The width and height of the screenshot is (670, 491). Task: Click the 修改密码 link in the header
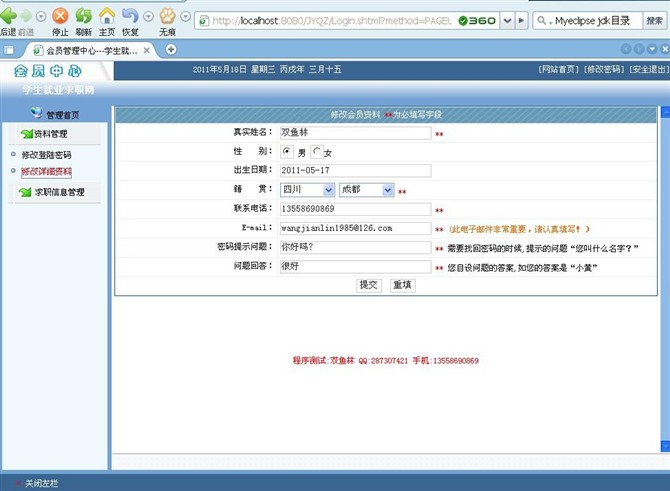click(x=604, y=69)
